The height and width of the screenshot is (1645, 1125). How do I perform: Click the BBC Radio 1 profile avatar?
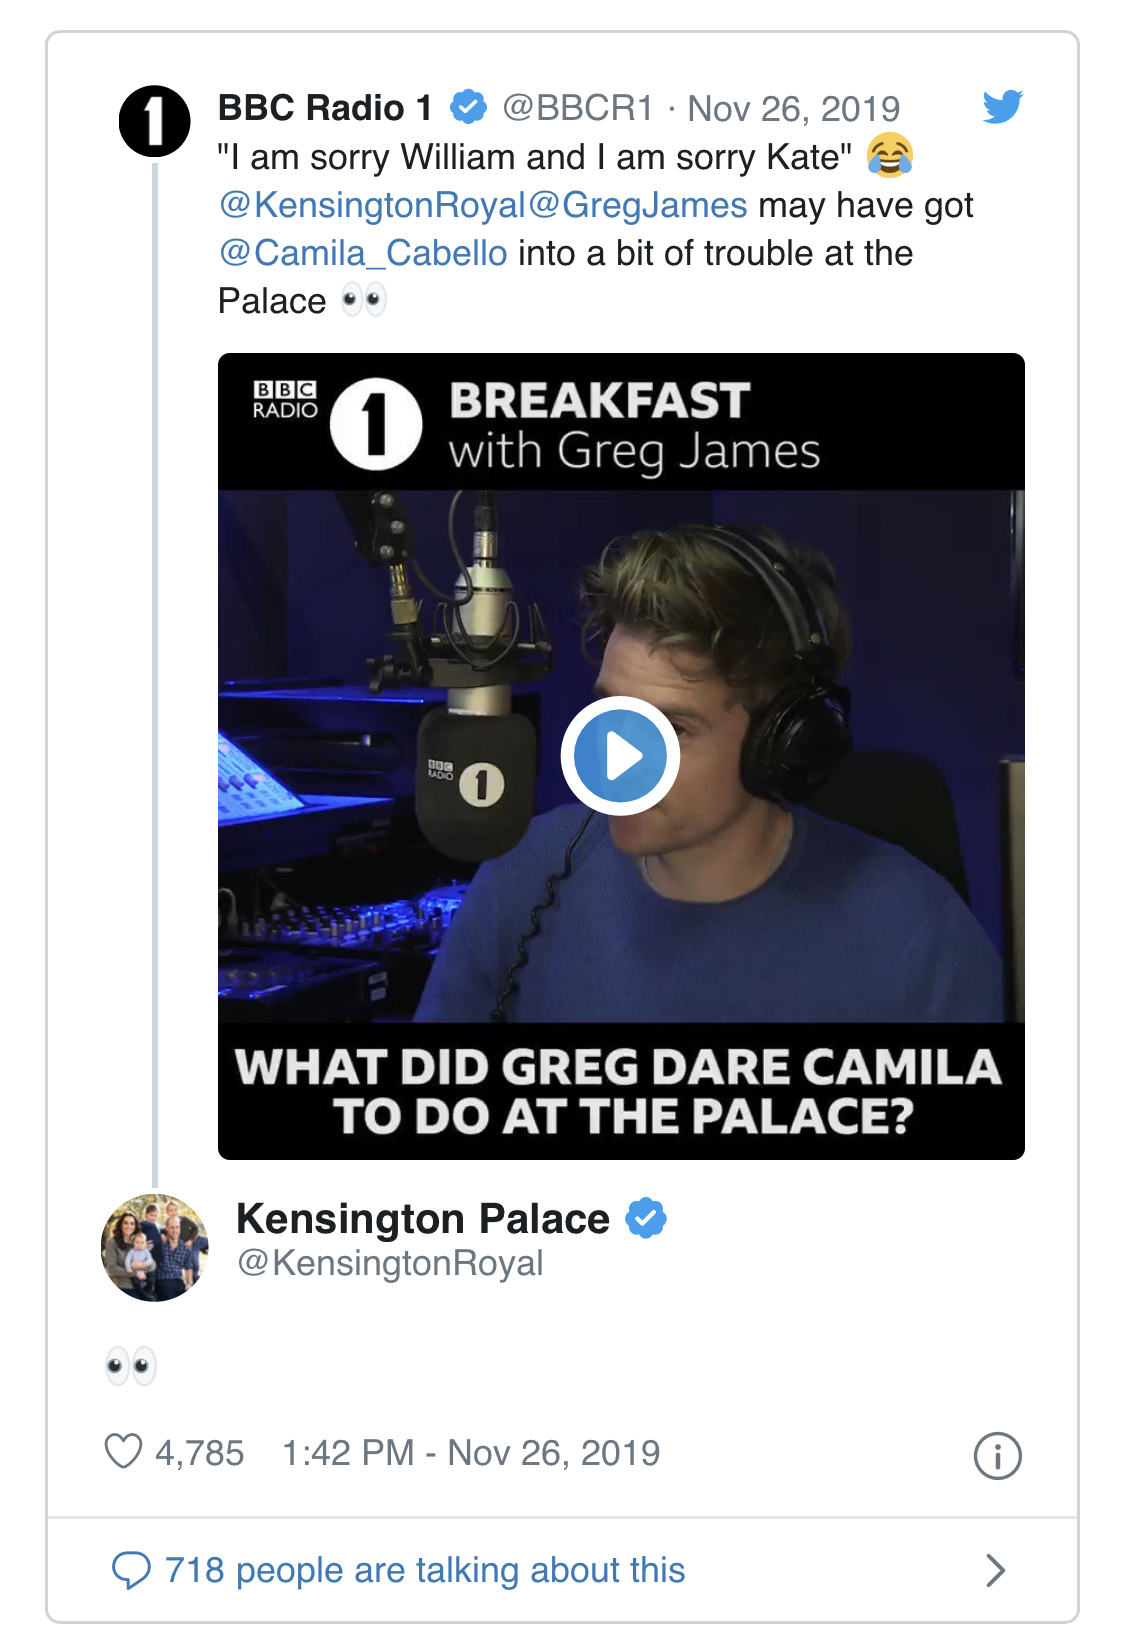click(x=155, y=121)
